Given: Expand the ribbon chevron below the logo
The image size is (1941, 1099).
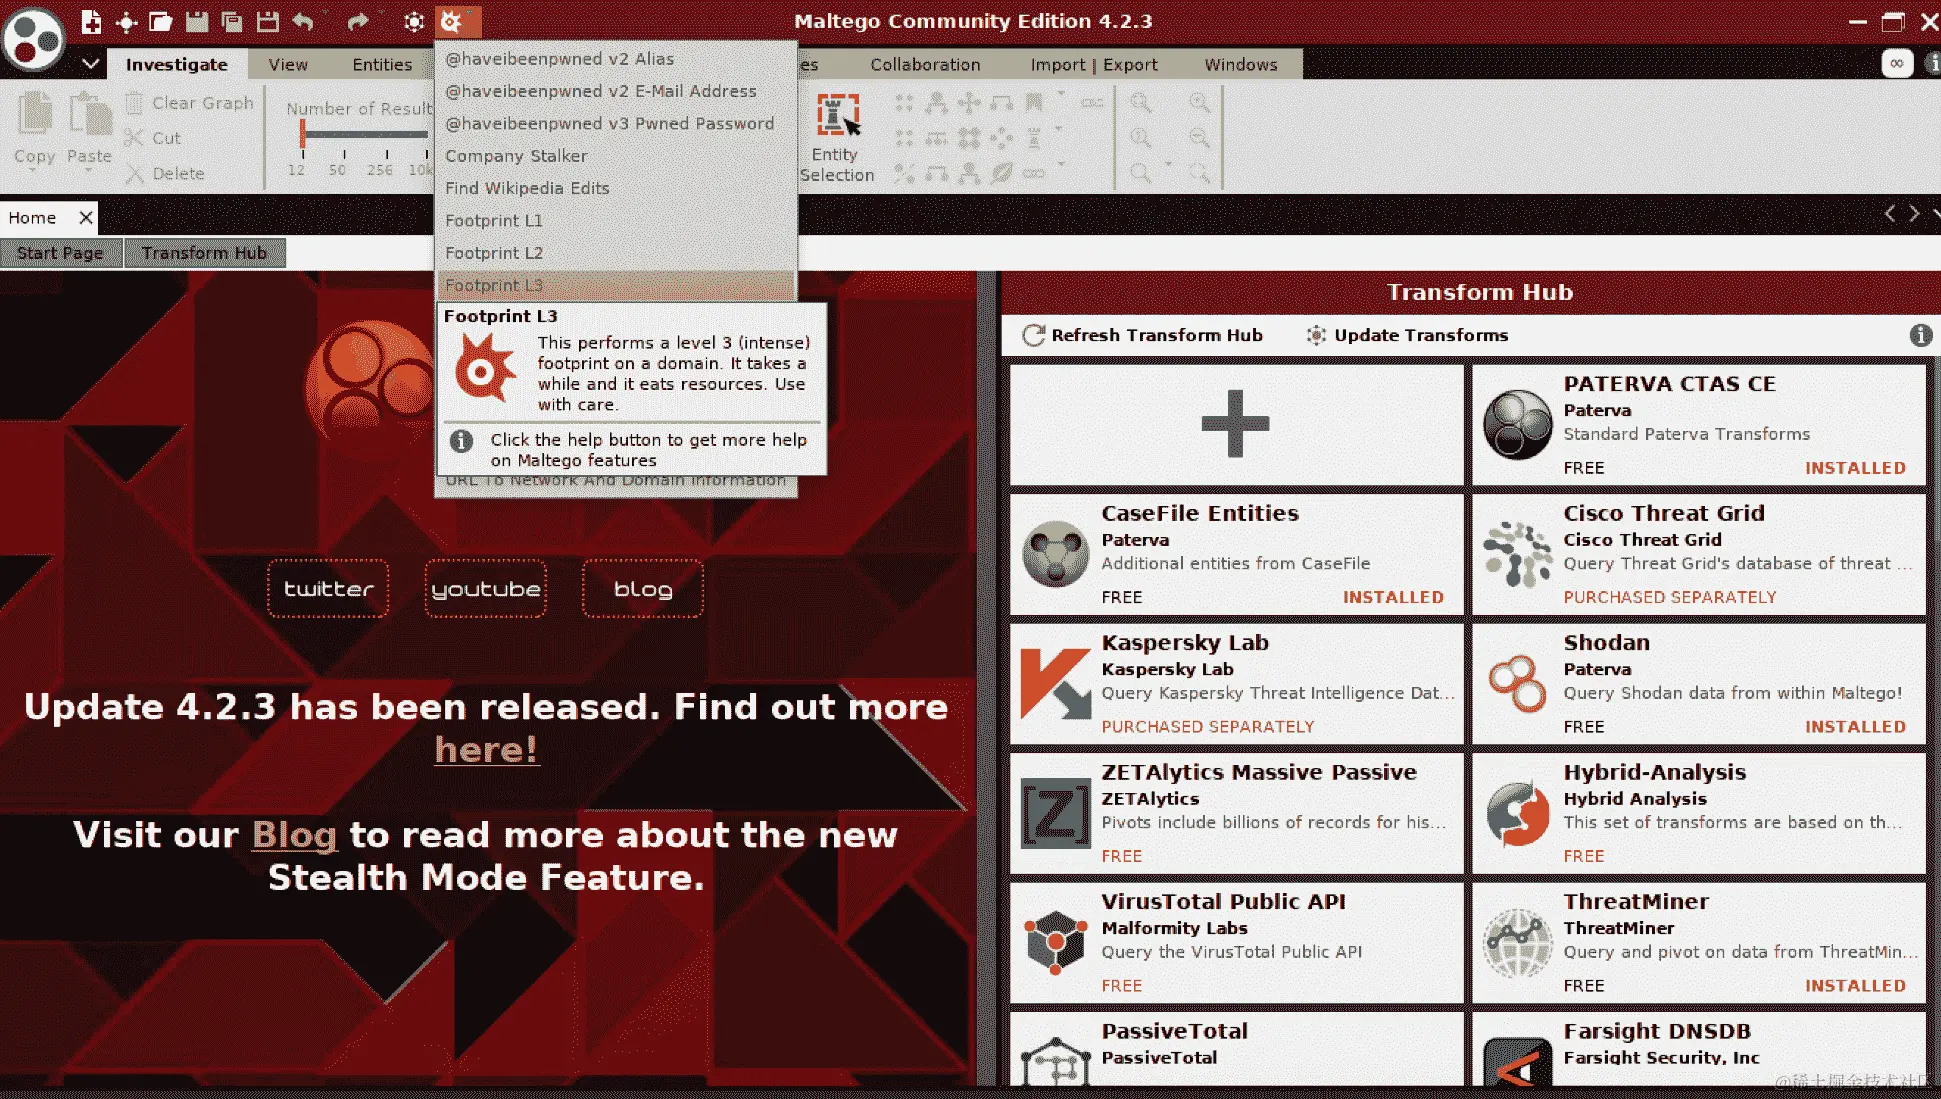Looking at the screenshot, I should click(x=90, y=64).
